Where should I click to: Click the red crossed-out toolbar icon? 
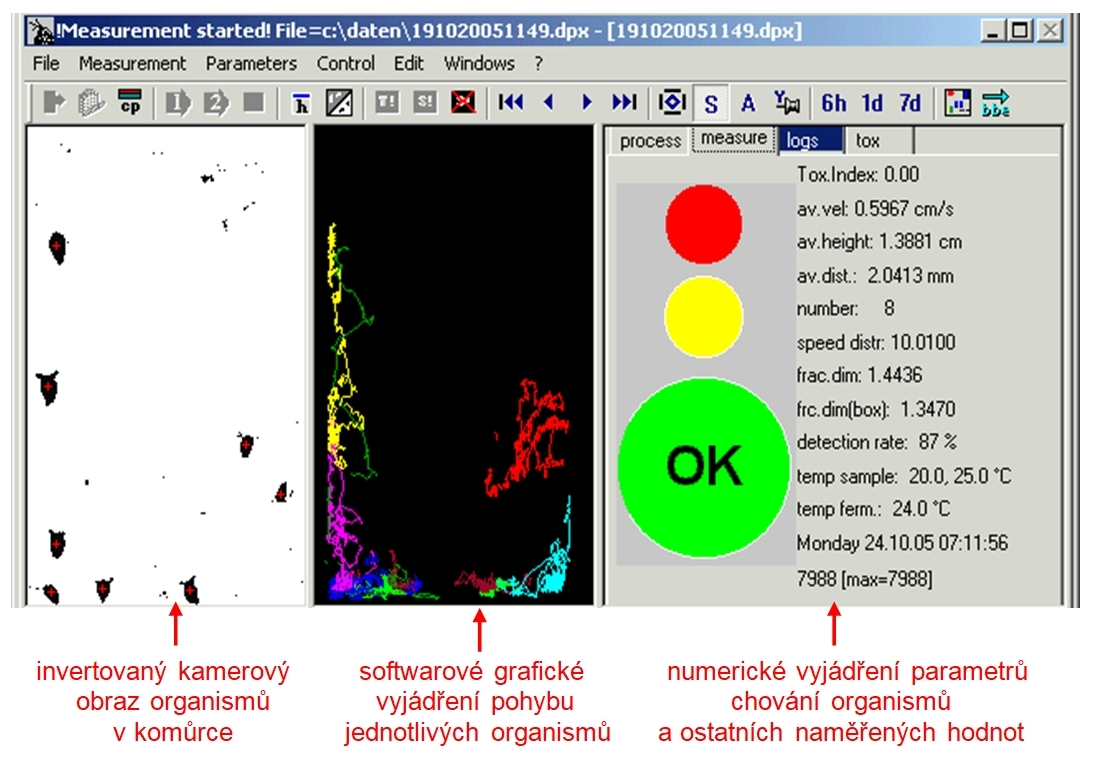pos(463,103)
